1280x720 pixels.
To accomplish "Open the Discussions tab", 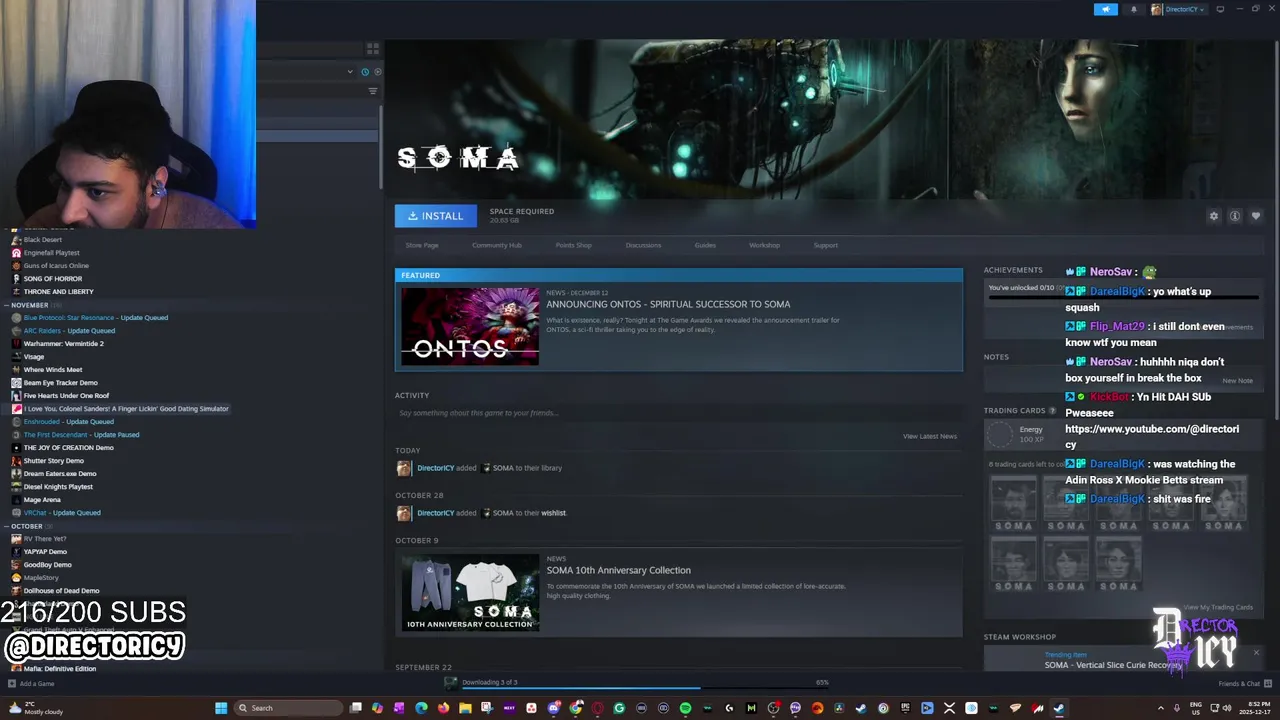I will coord(643,245).
